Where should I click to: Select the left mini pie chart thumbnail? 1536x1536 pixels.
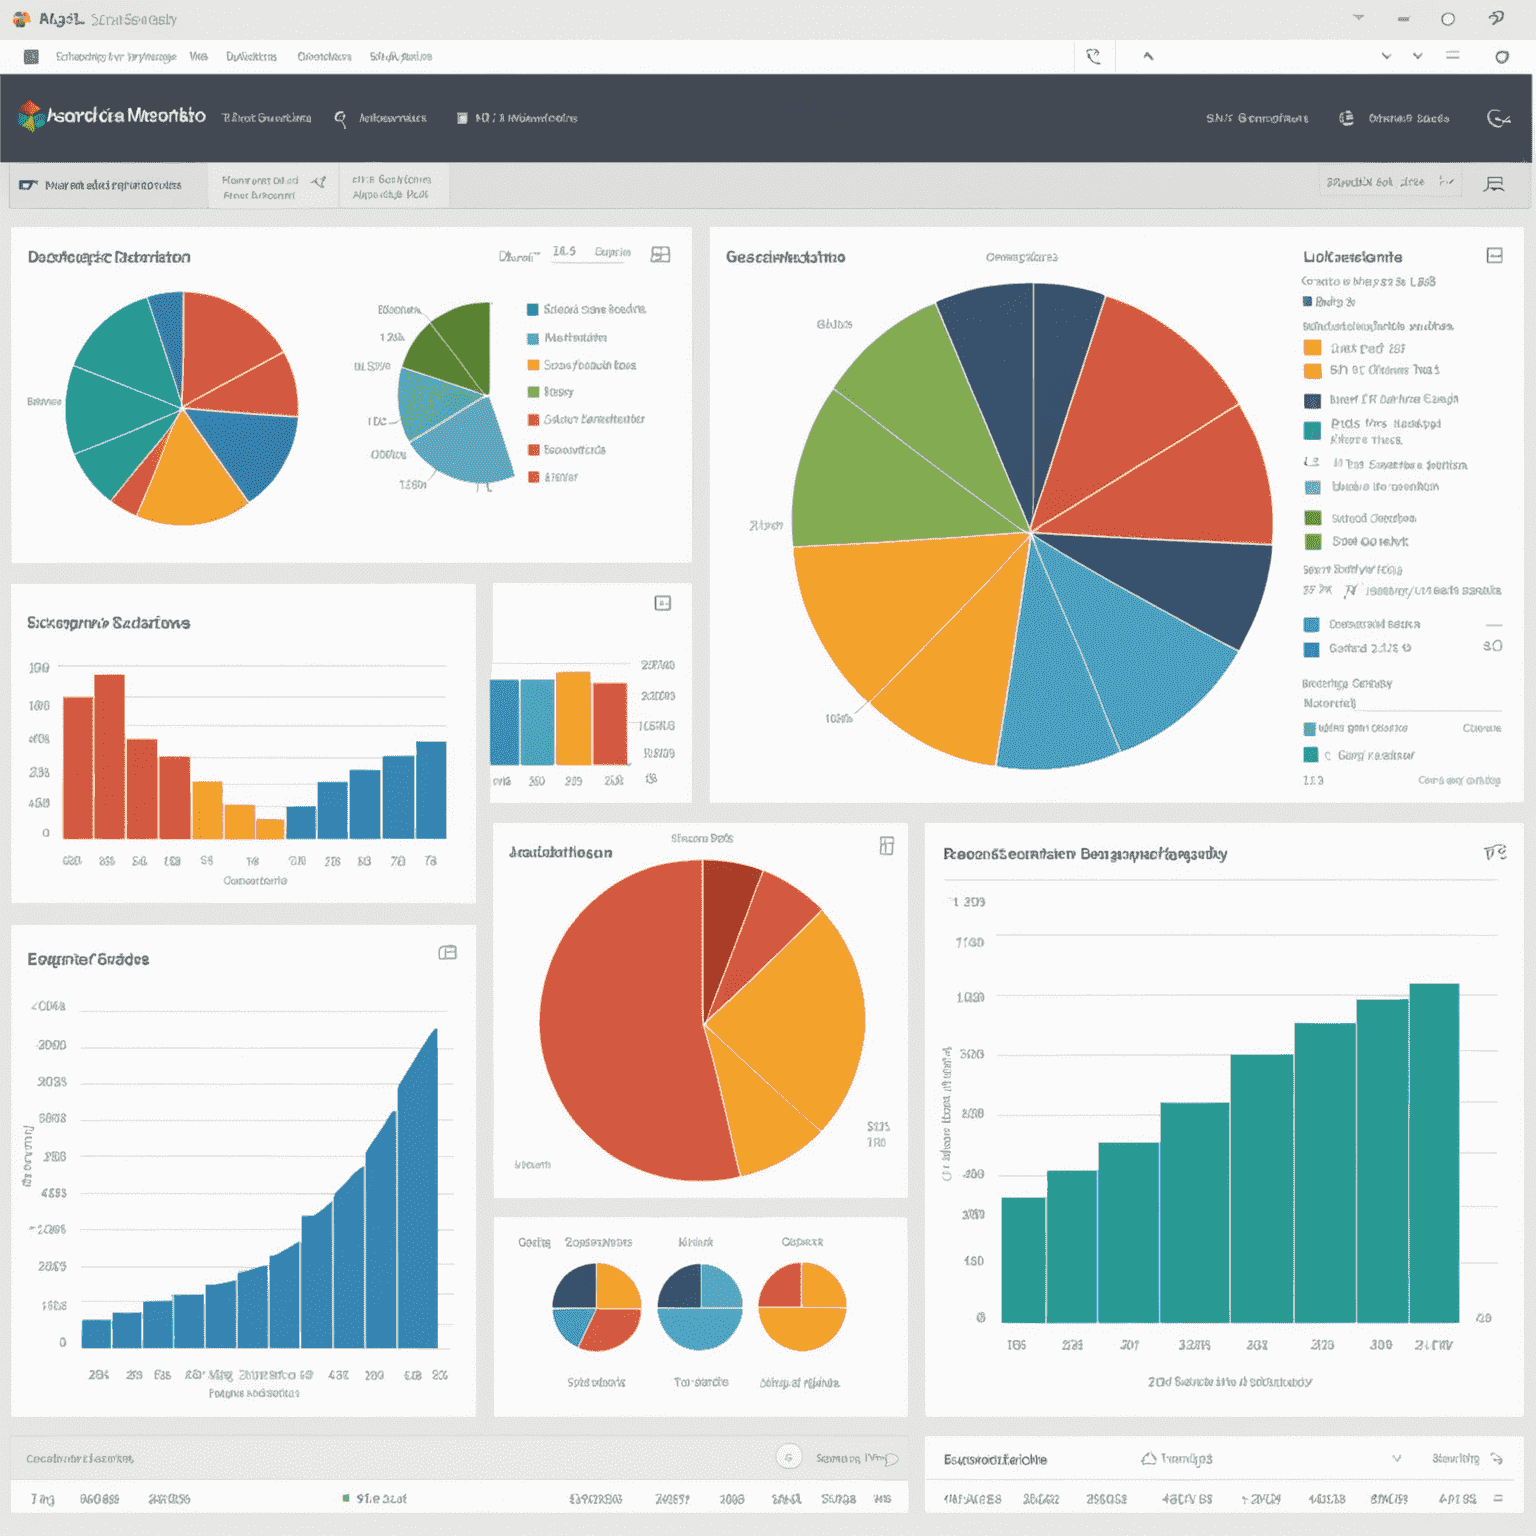coord(597,1307)
